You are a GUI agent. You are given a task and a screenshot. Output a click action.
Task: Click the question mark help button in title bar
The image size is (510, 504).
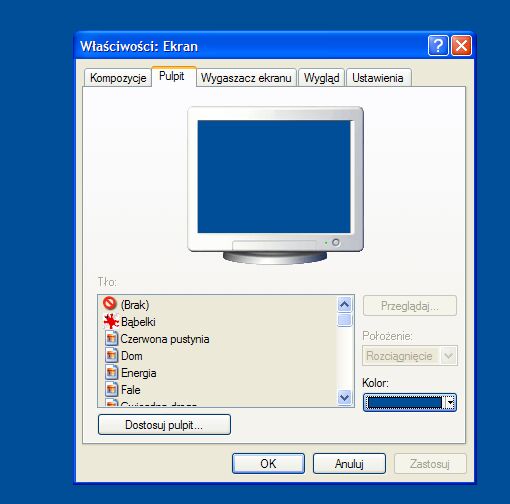(438, 46)
